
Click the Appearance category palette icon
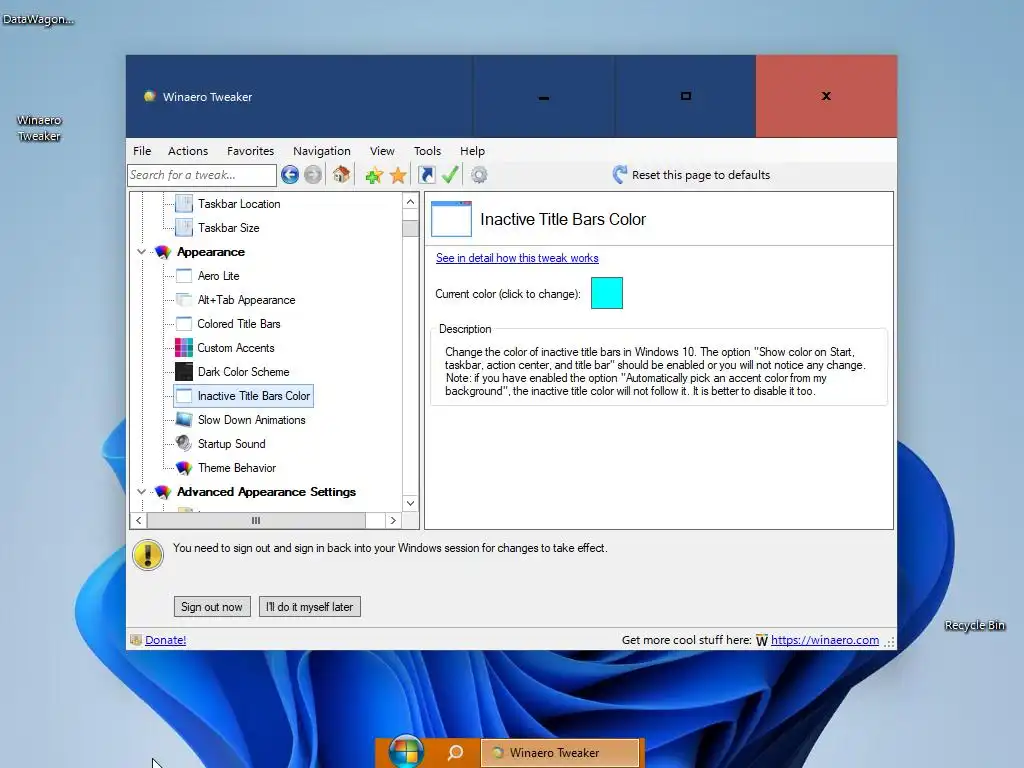(163, 252)
